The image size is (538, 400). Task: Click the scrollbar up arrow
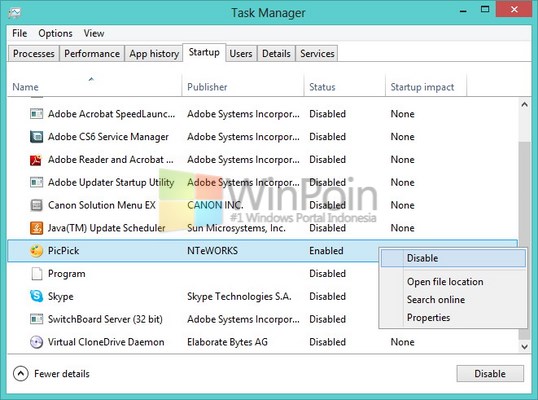click(524, 105)
